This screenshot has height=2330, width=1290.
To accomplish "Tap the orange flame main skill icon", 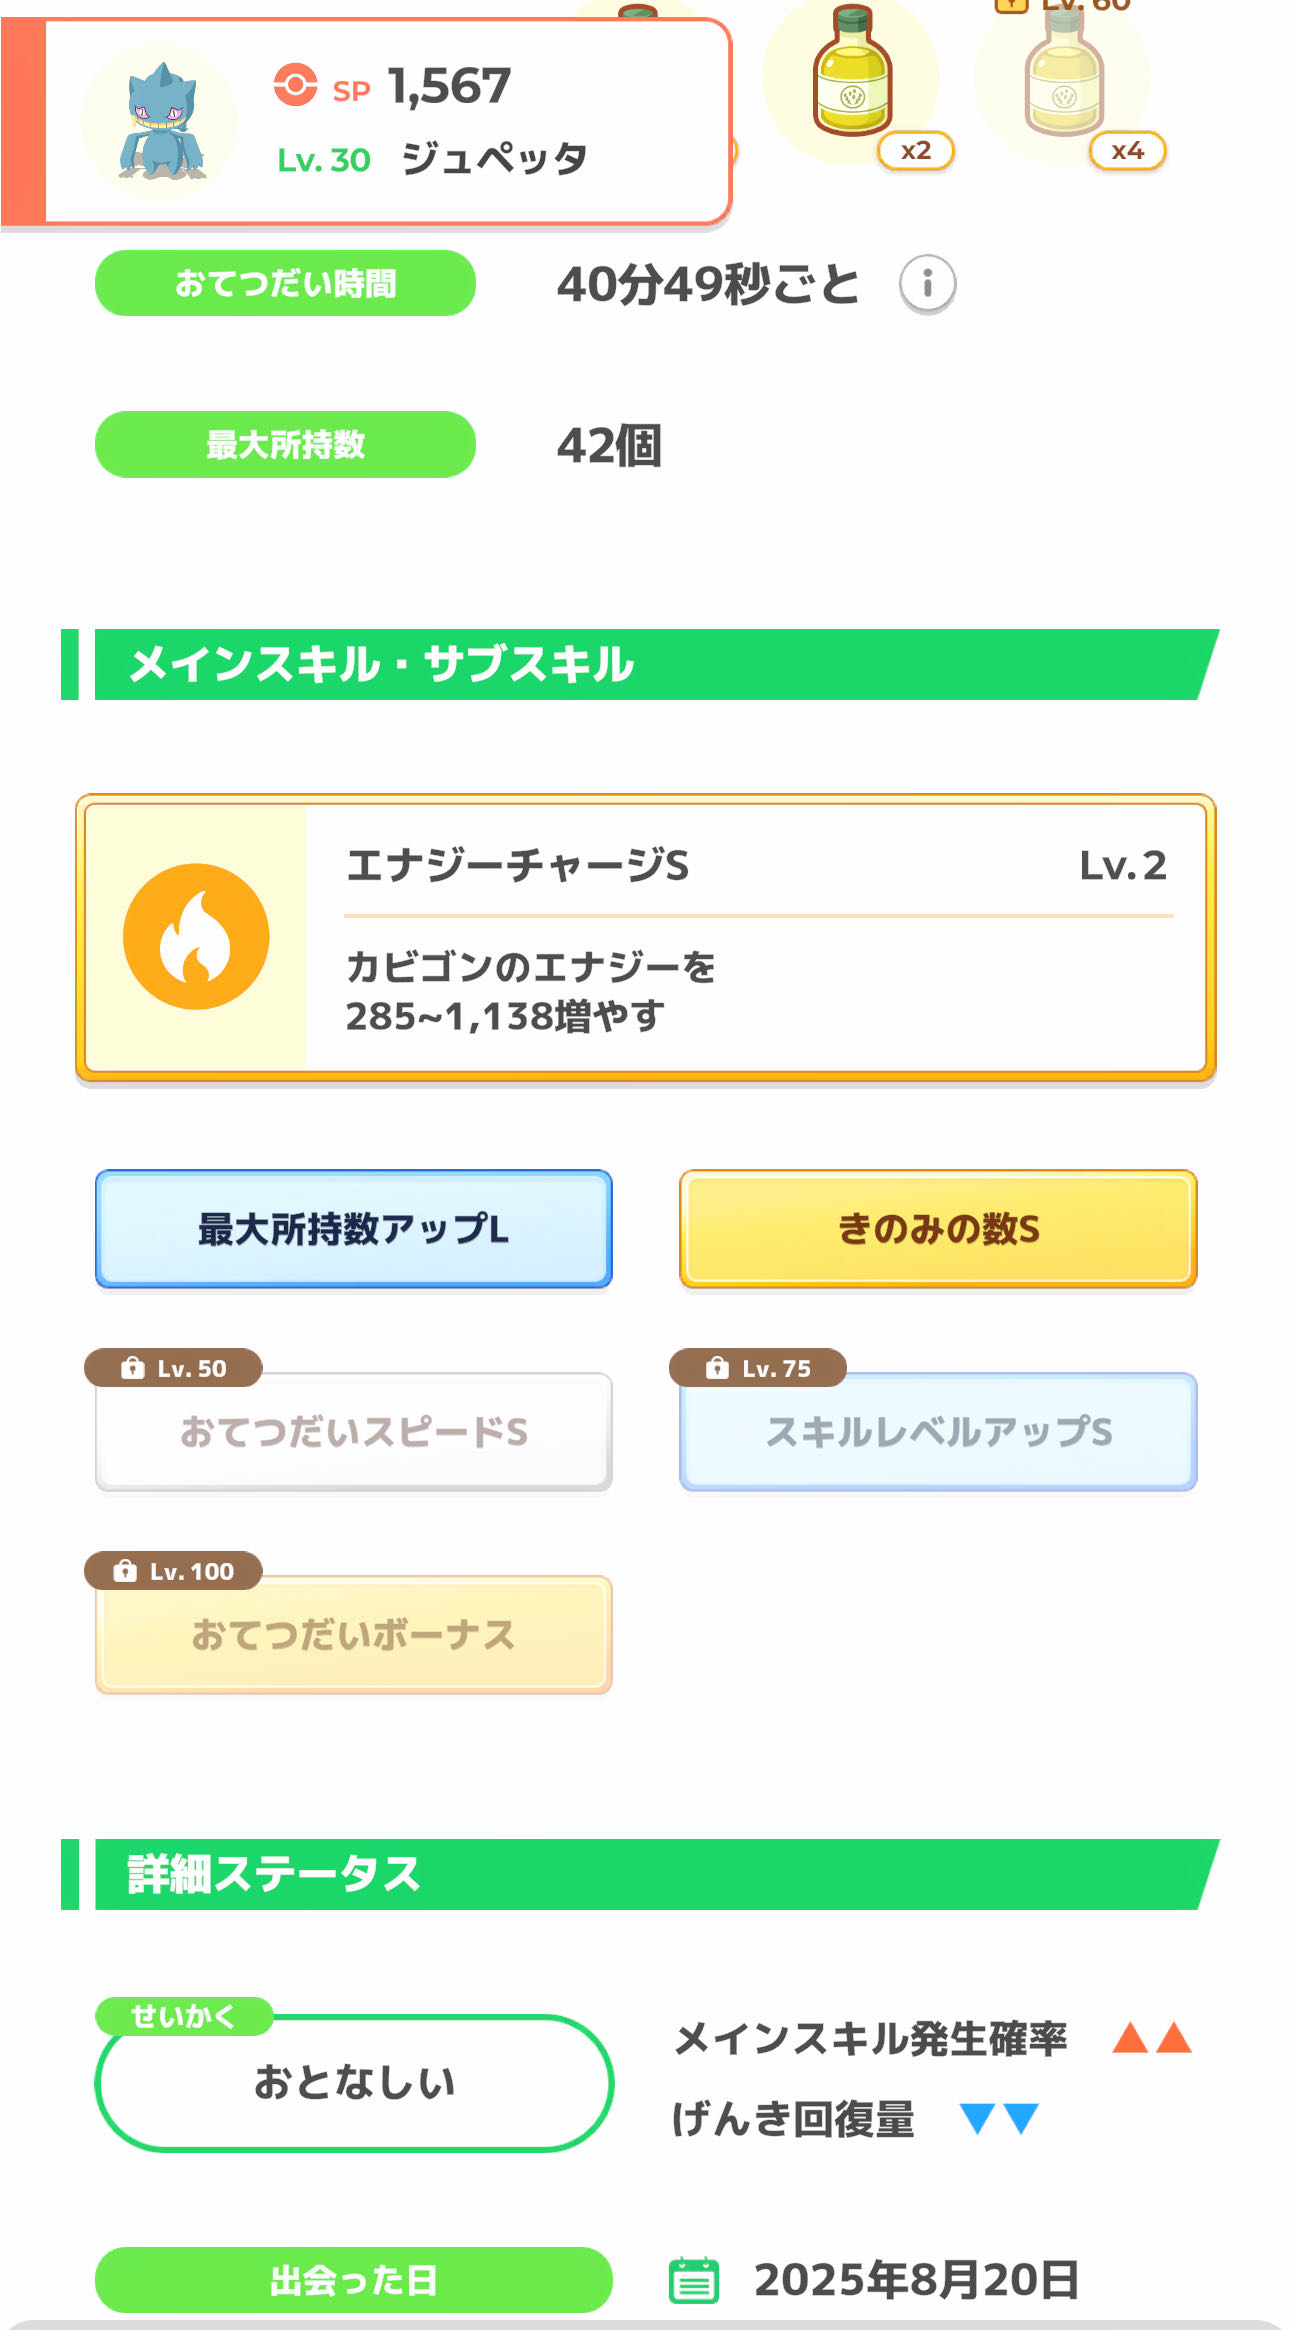I will point(196,937).
